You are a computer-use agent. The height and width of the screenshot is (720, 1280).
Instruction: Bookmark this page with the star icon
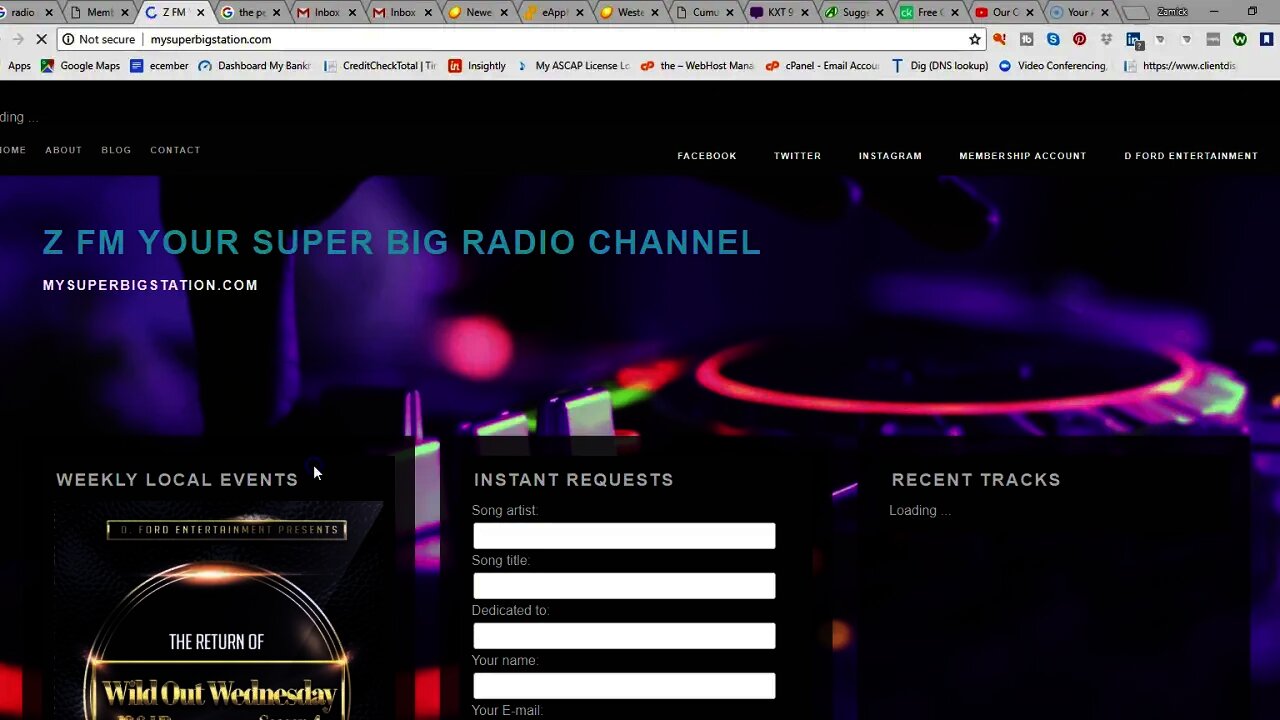[974, 39]
